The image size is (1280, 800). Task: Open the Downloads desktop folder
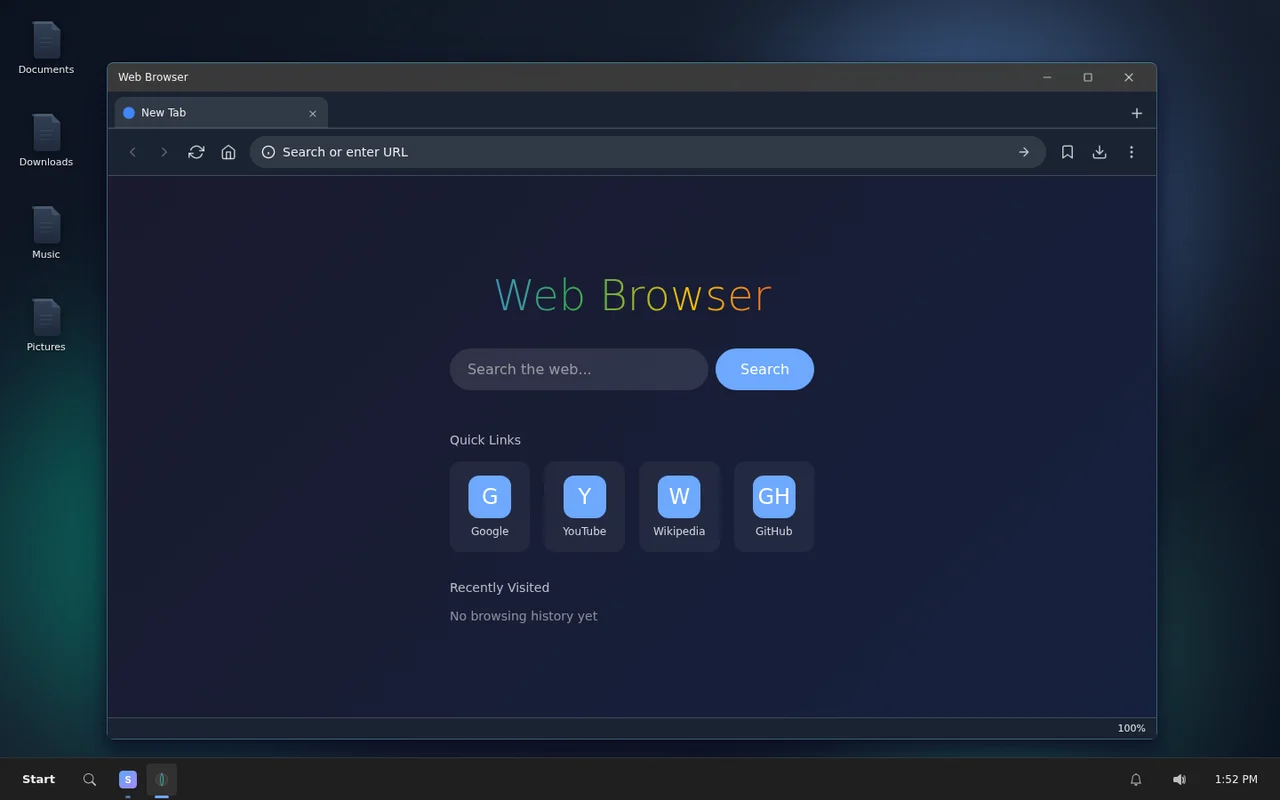click(46, 140)
